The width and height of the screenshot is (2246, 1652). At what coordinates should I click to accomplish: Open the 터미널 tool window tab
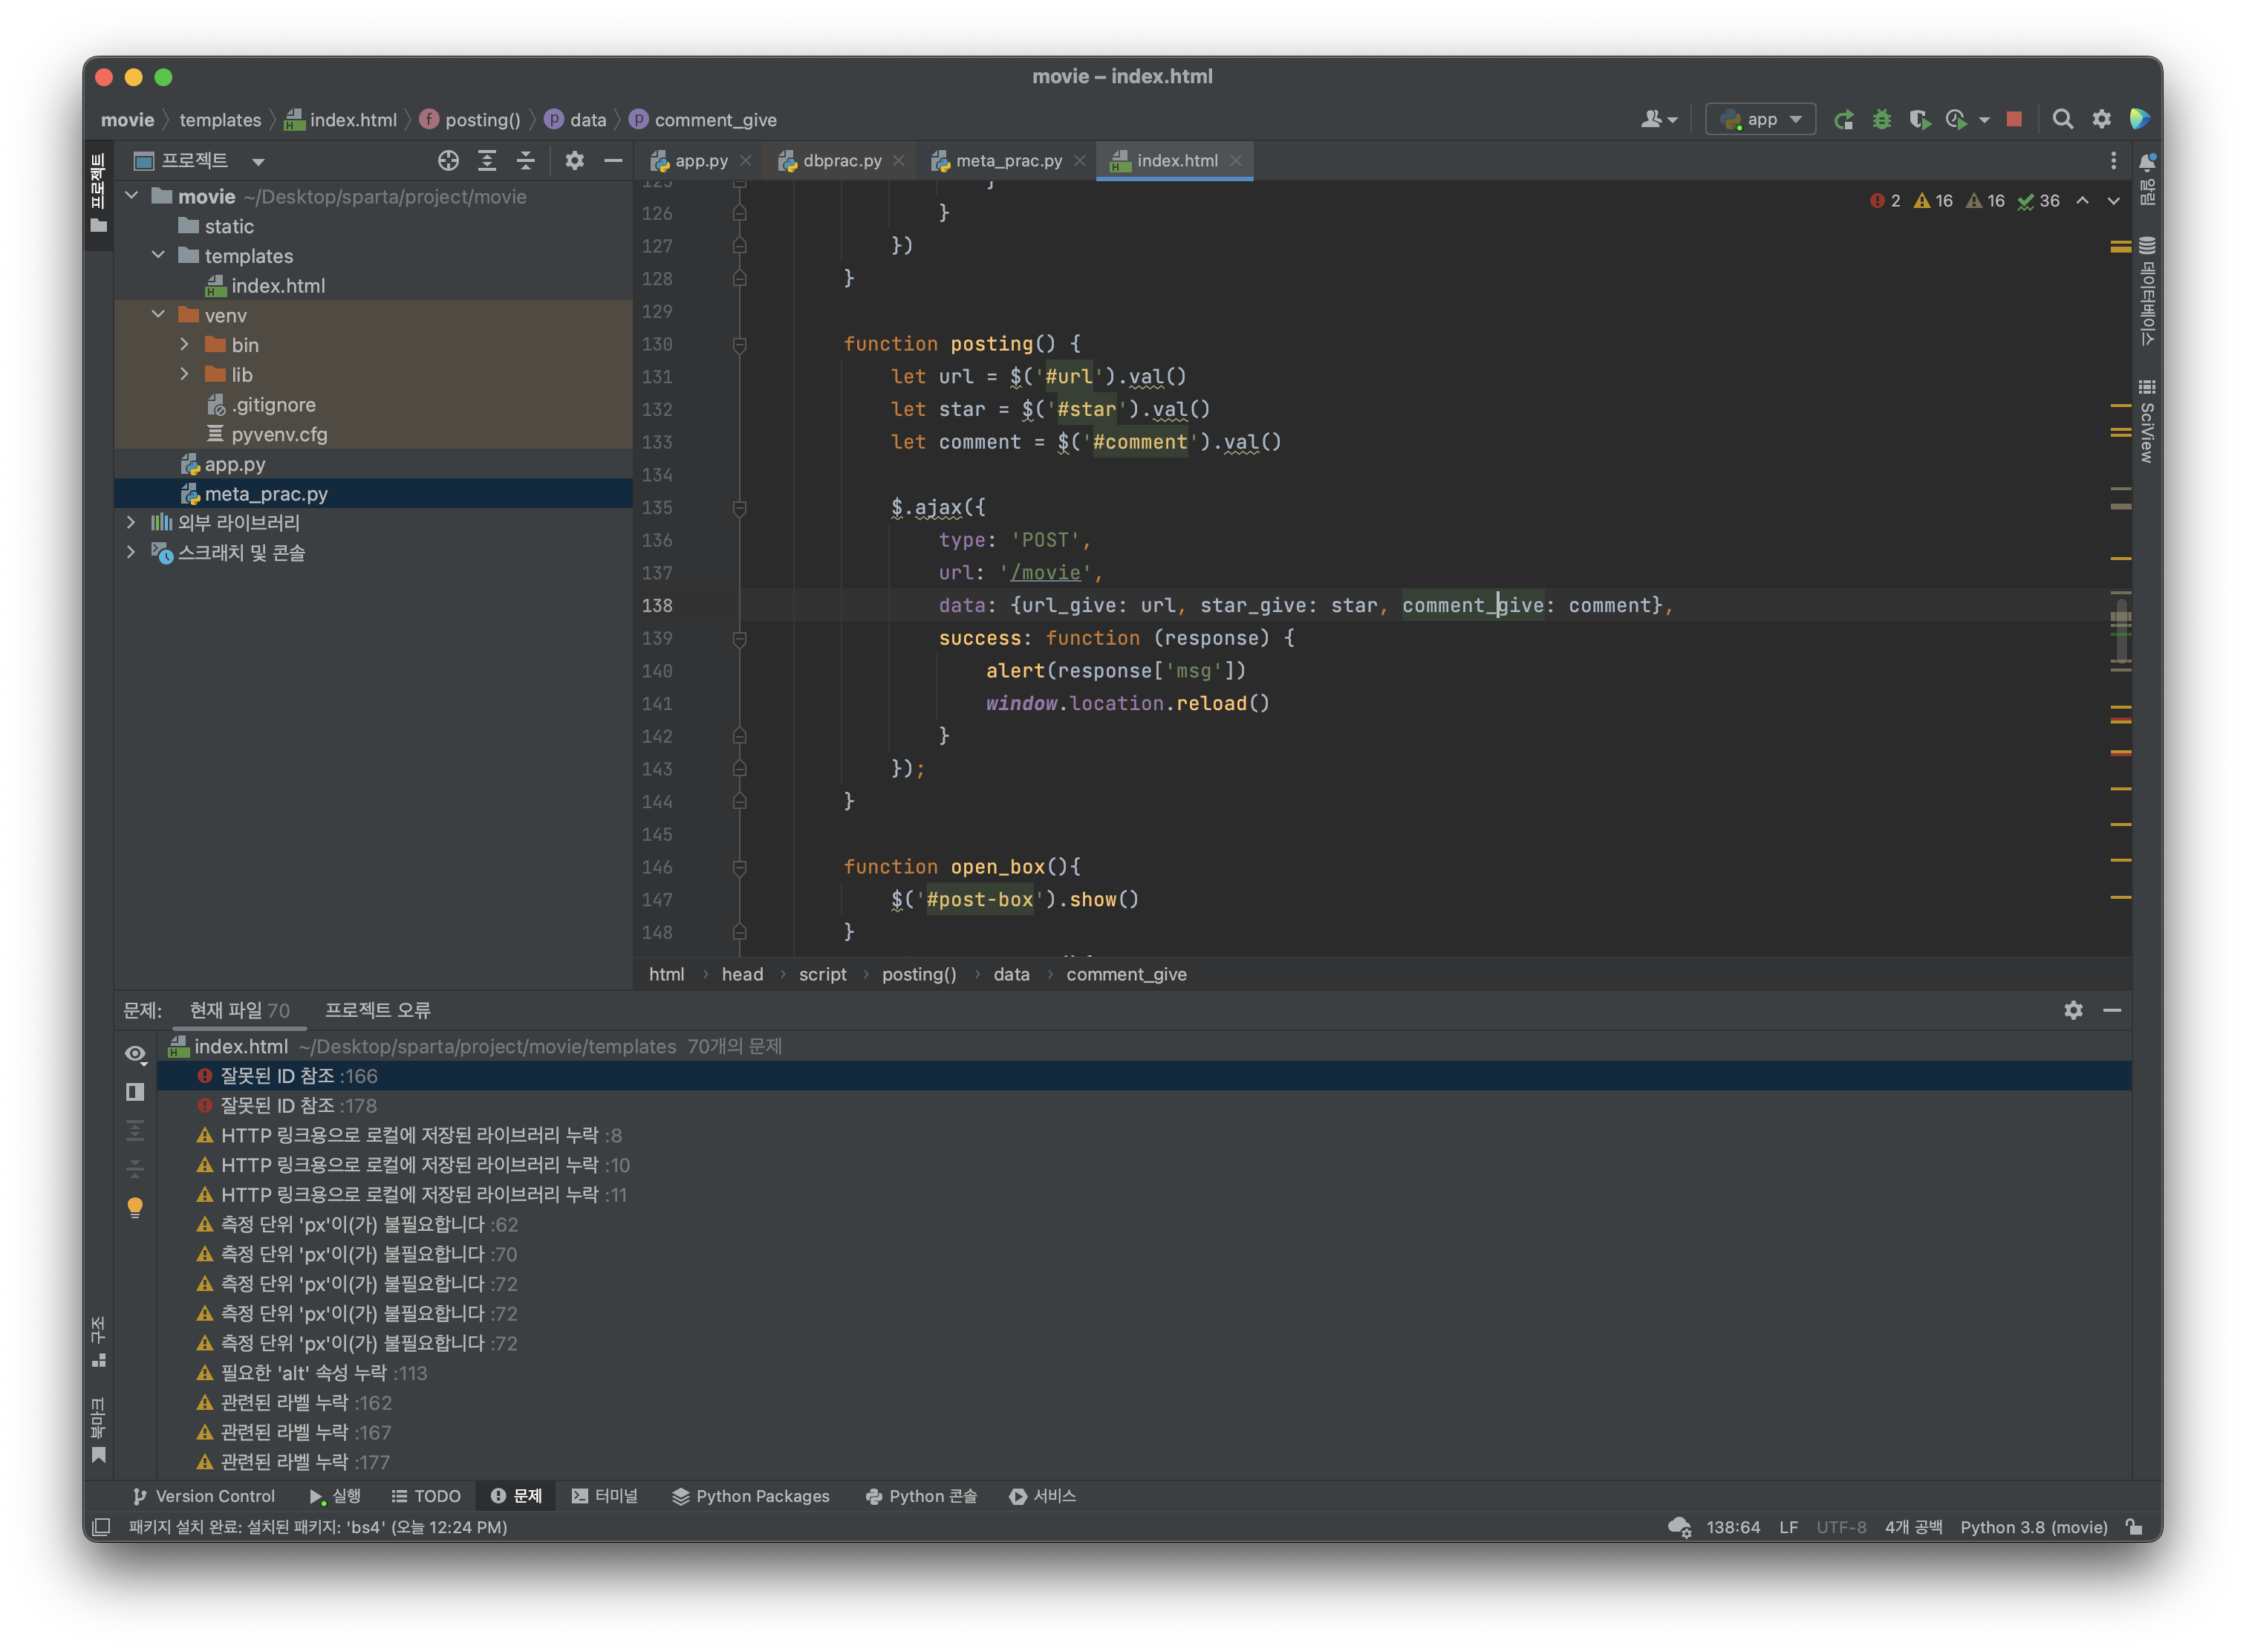605,1497
